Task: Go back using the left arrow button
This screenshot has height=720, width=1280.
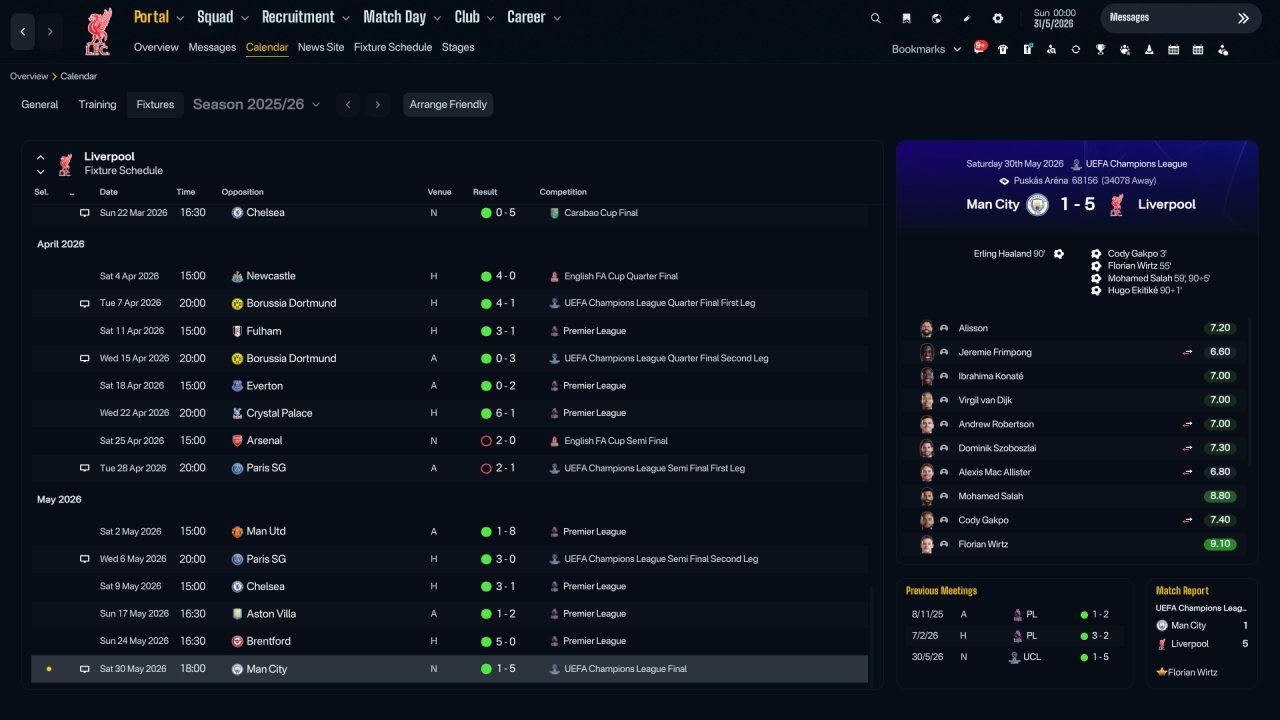Action: (23, 32)
